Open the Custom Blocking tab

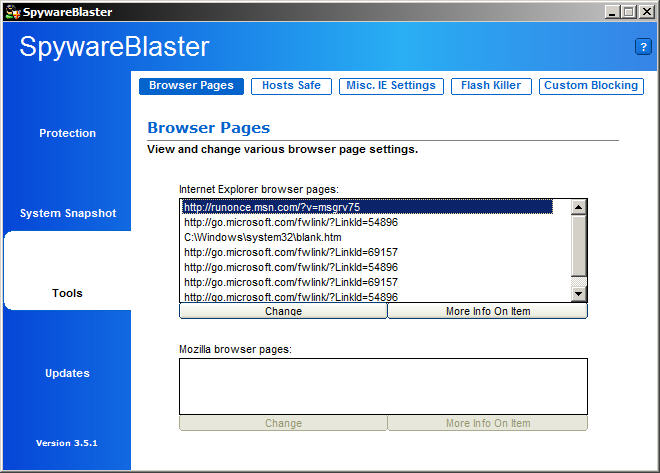591,86
